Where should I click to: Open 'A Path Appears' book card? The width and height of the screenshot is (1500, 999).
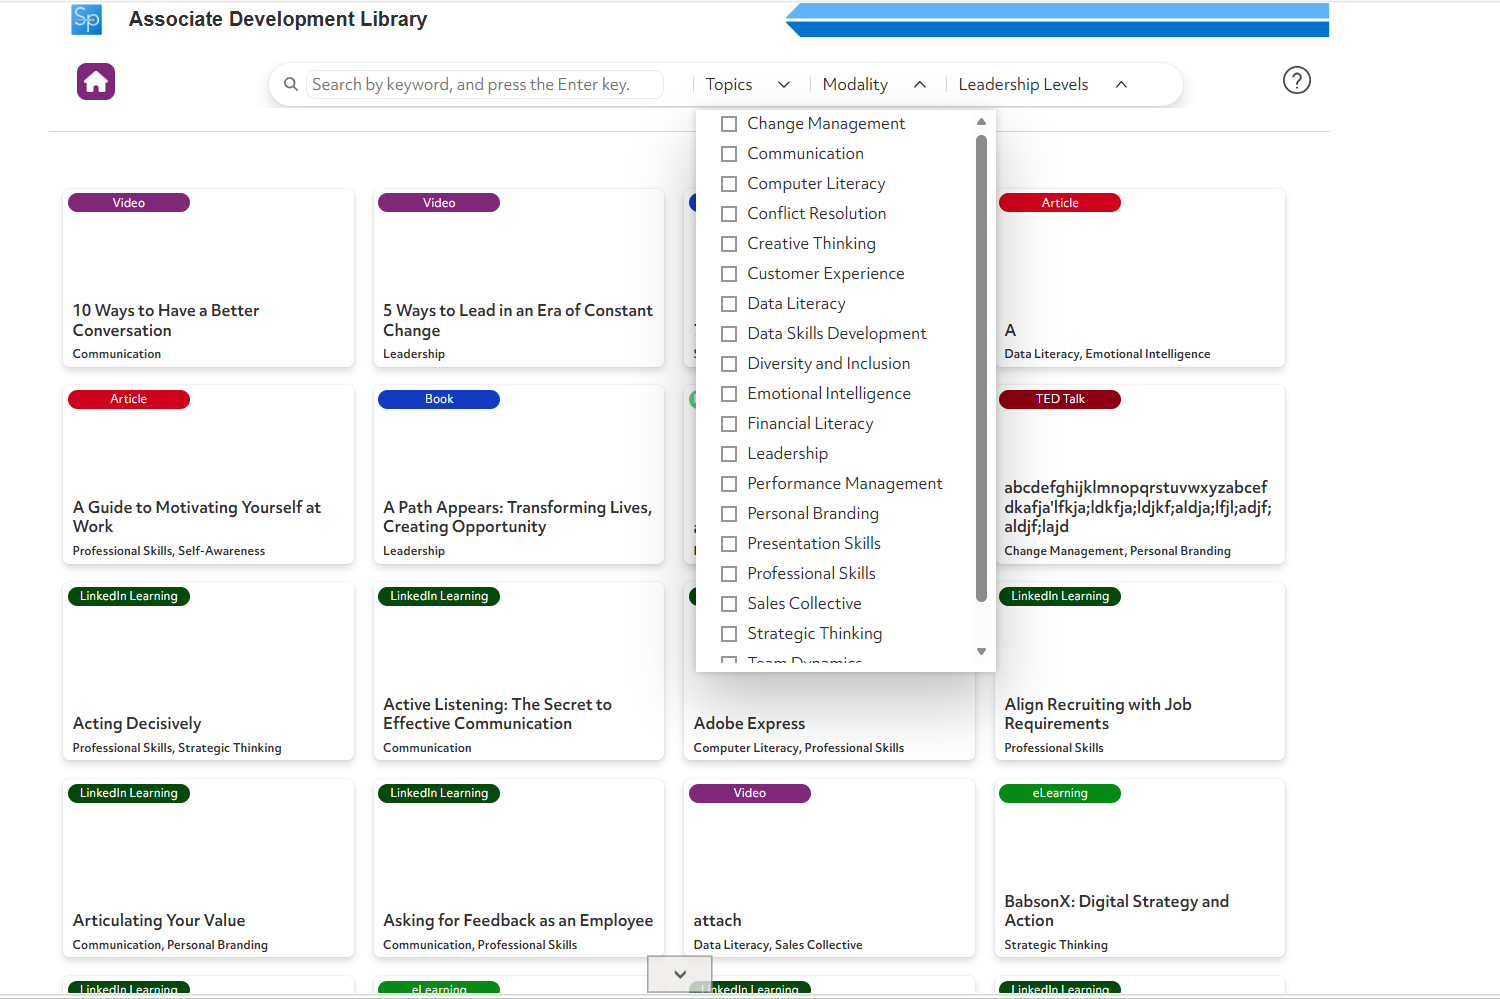(519, 475)
